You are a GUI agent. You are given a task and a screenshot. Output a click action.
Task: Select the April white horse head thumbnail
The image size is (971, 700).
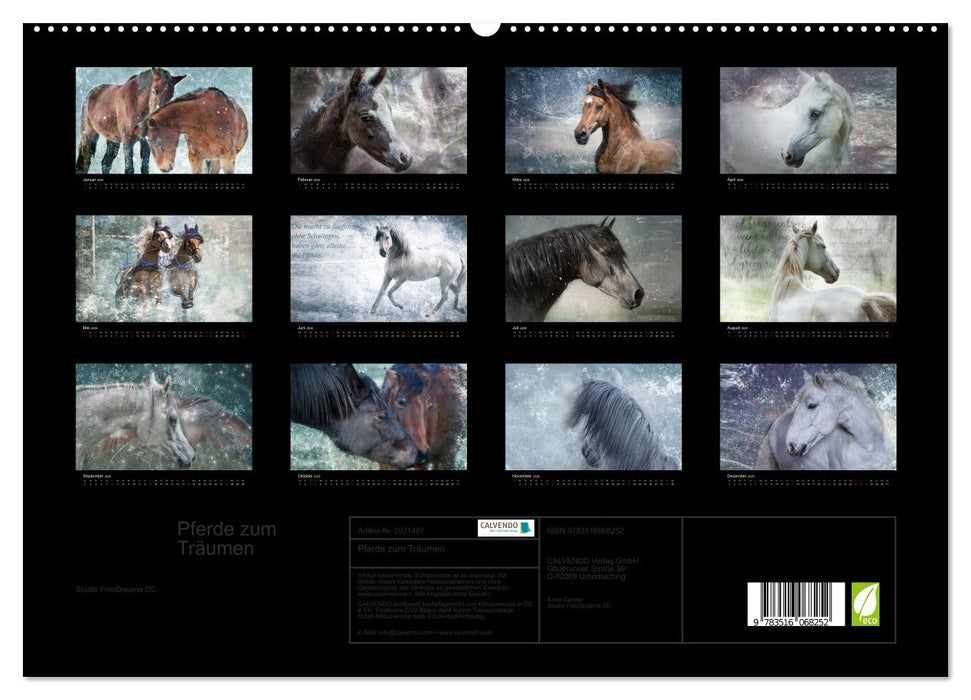click(x=807, y=120)
